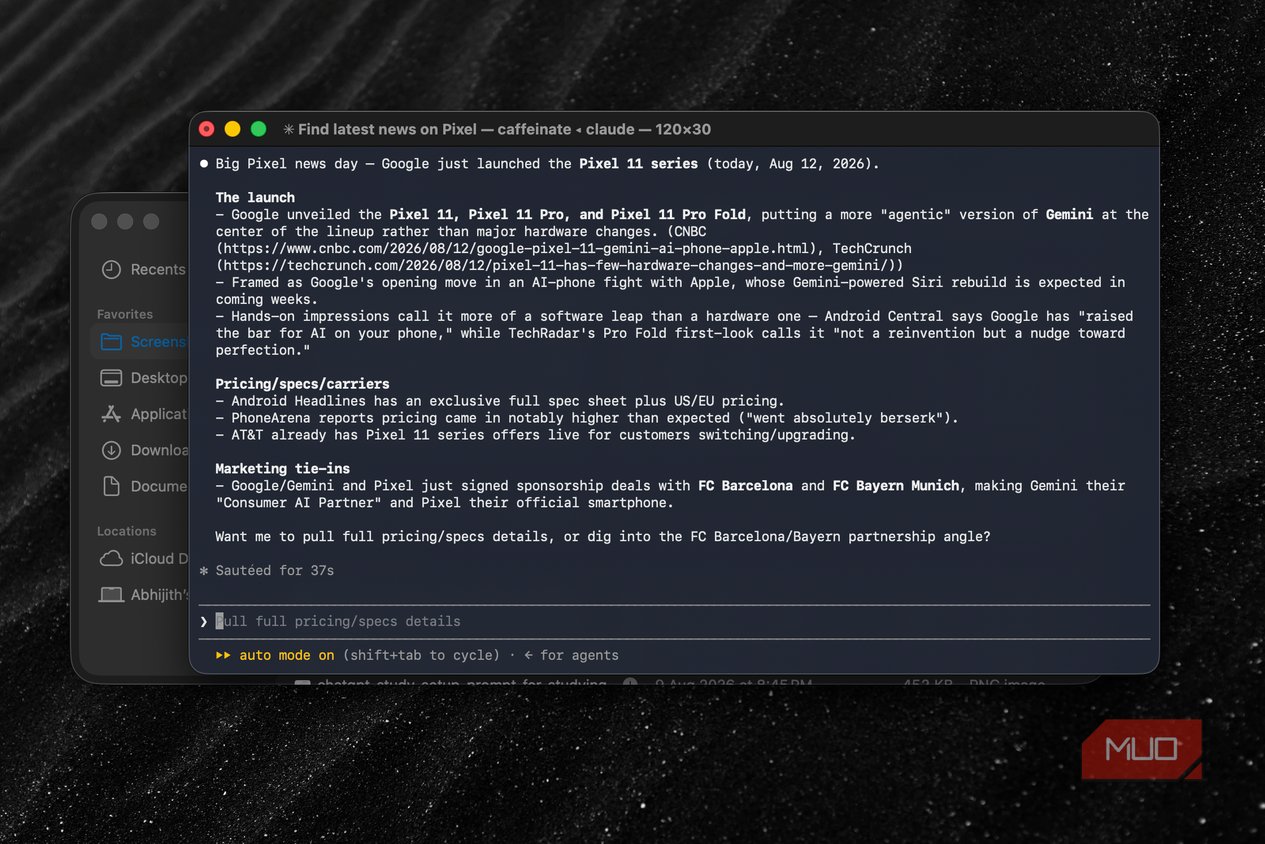This screenshot has width=1265, height=844.
Task: Select the Screenshots folder icon in Finder sidebar
Action: pyautogui.click(x=111, y=341)
